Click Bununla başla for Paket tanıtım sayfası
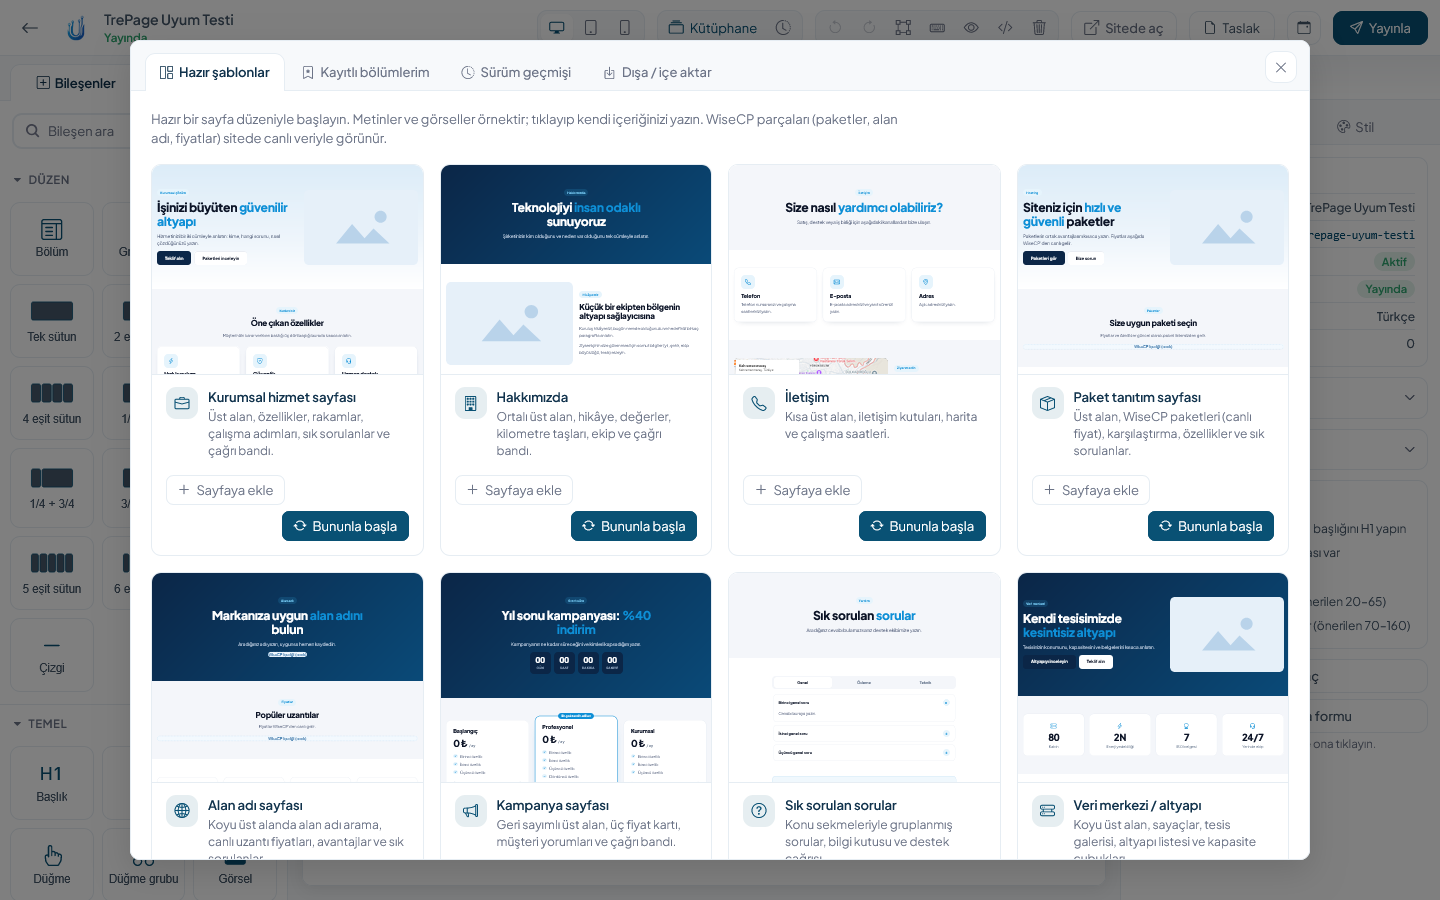The image size is (1440, 900). click(1211, 526)
